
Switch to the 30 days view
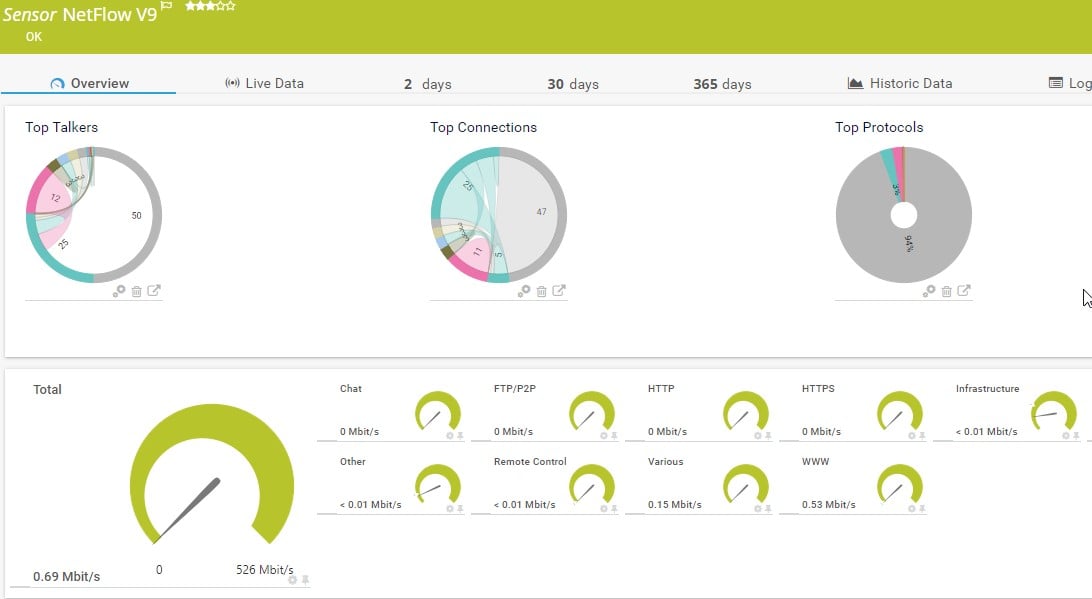click(x=572, y=84)
